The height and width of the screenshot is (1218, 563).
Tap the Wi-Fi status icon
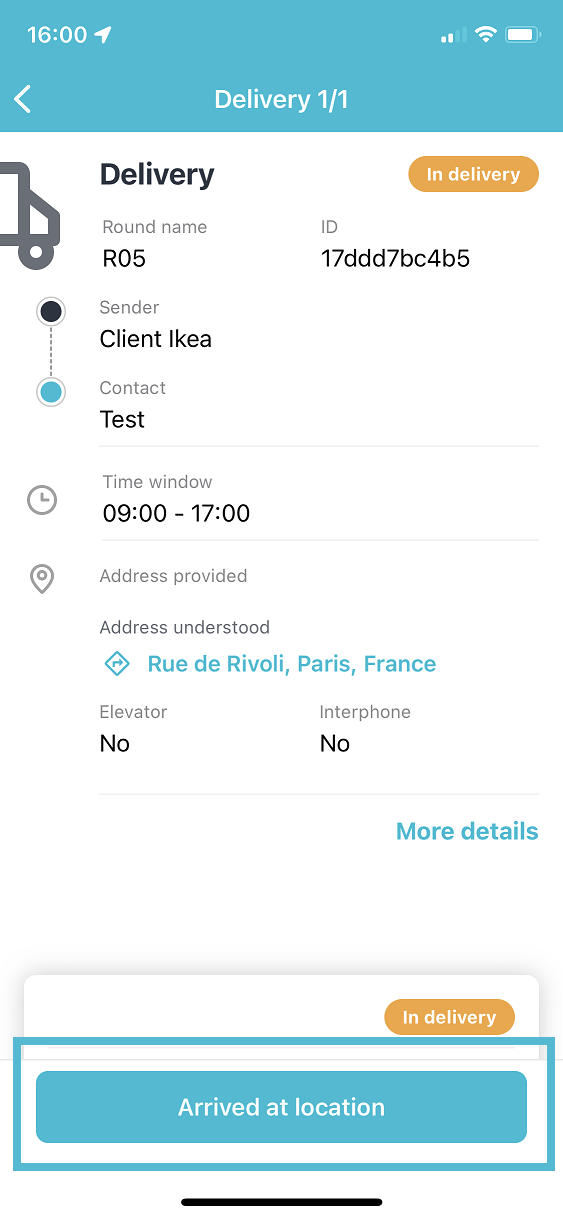pyautogui.click(x=486, y=35)
